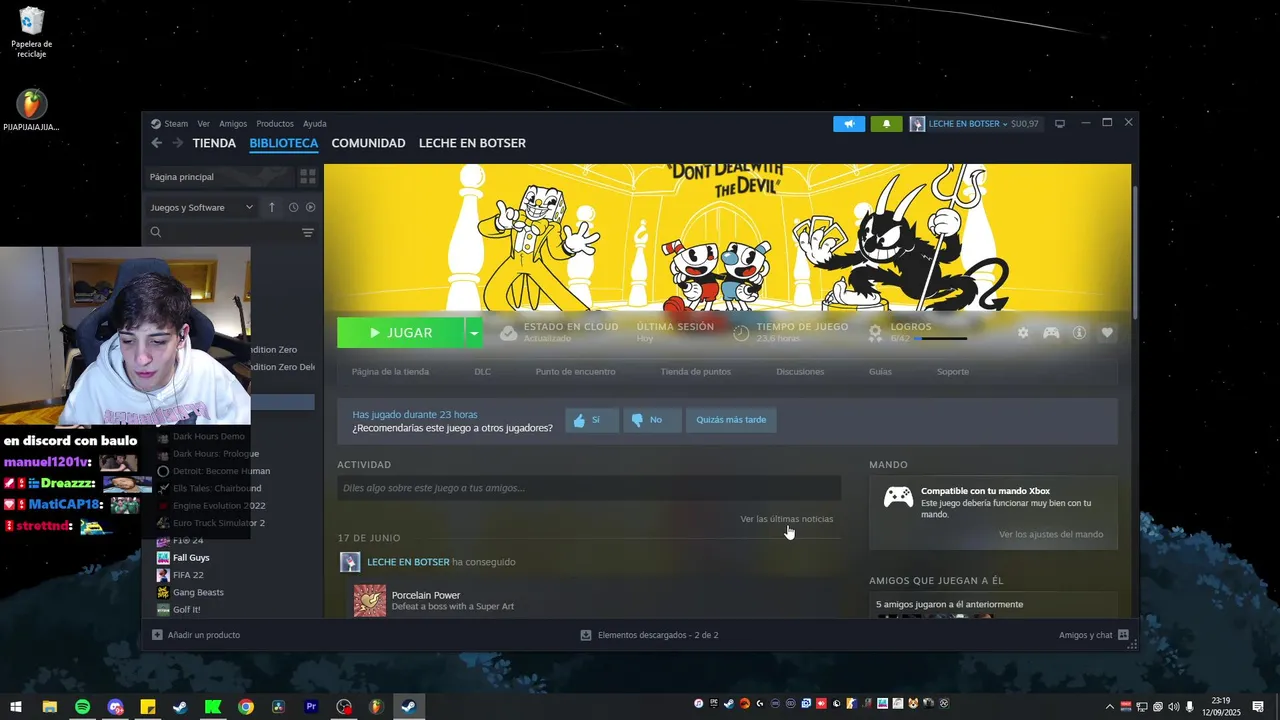Open Spotify from the taskbar

click(82, 707)
